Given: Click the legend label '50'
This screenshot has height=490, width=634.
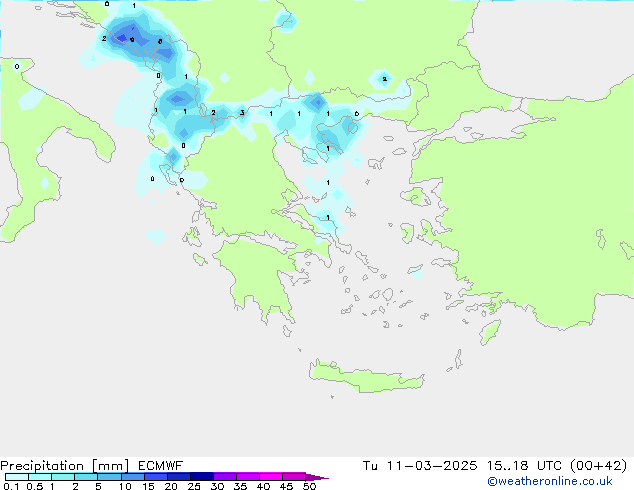Looking at the screenshot, I should coord(310,486).
